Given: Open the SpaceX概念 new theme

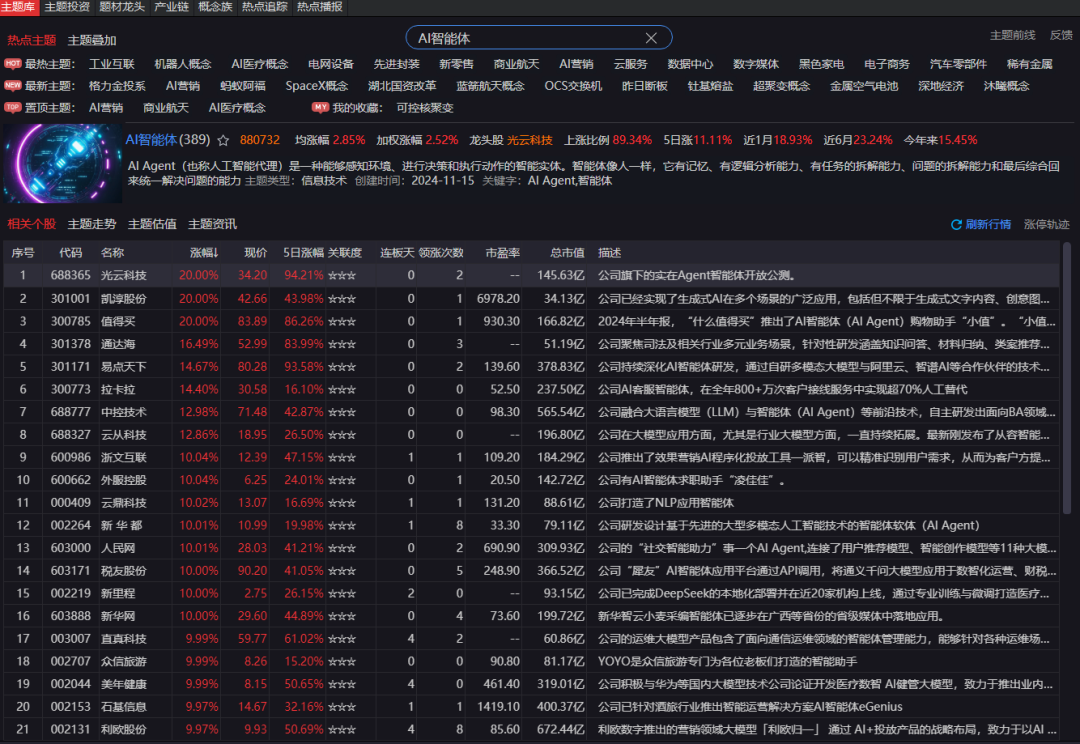Looking at the screenshot, I should [317, 86].
